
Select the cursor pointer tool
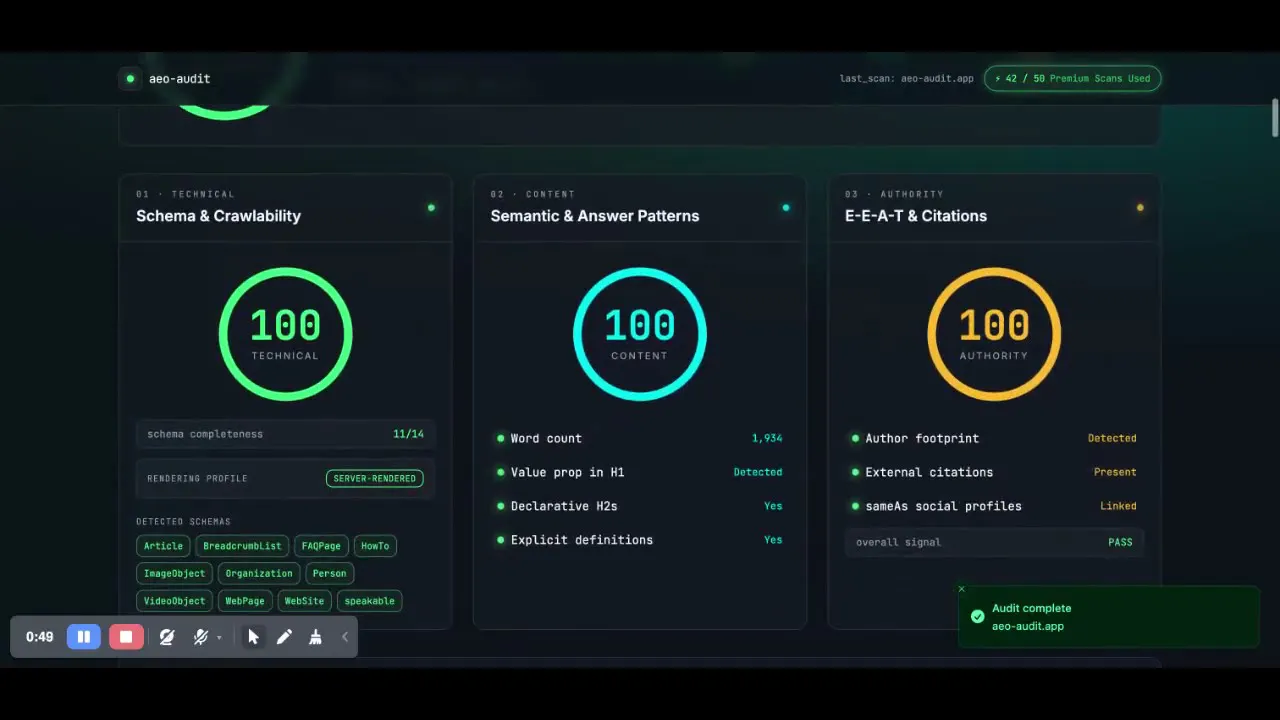click(x=254, y=637)
